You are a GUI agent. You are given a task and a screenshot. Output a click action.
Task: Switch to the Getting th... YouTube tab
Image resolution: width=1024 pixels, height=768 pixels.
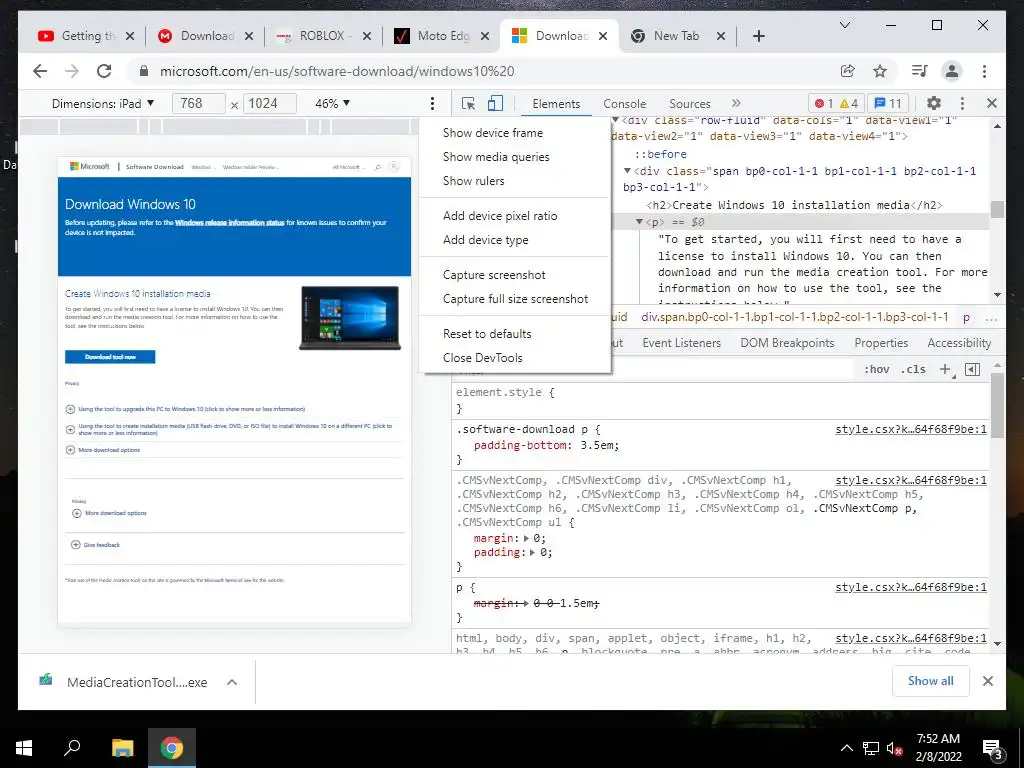(87, 36)
